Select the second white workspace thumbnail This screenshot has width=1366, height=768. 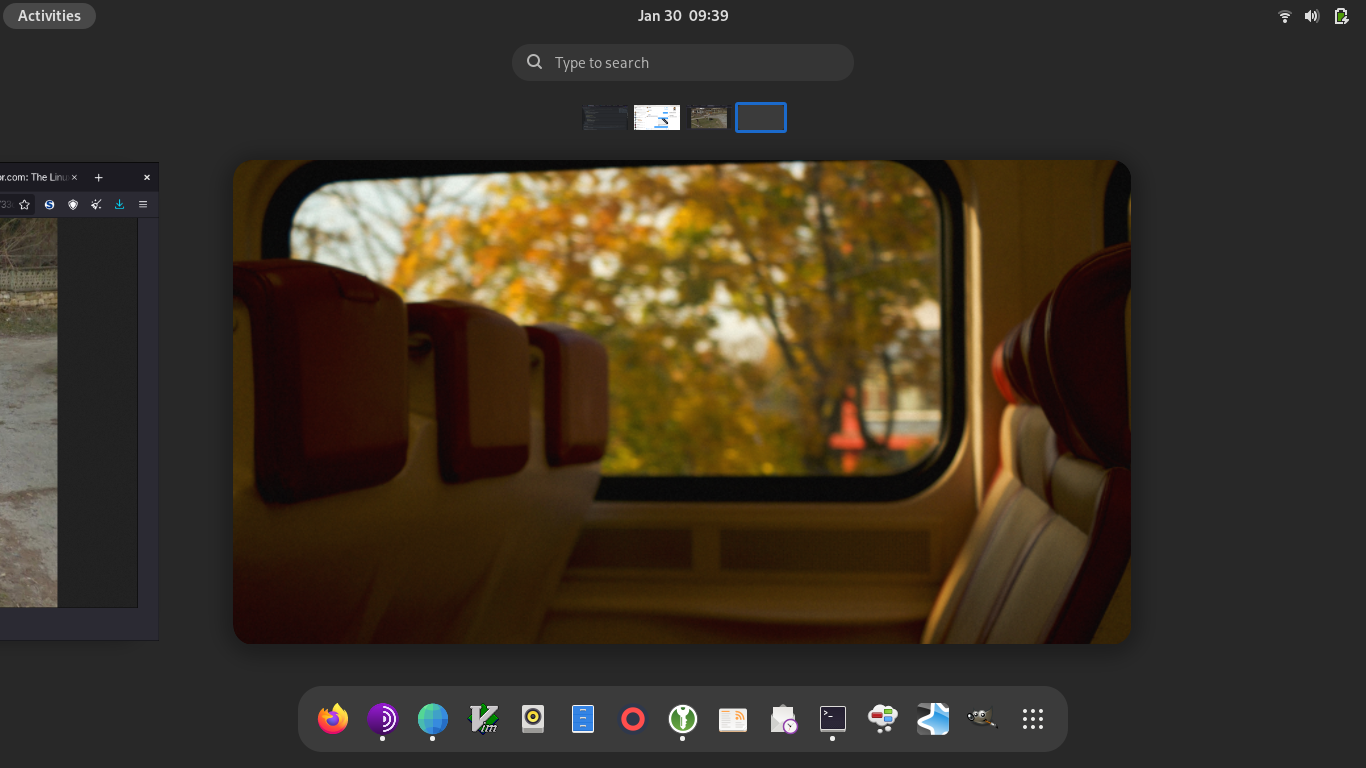pos(657,118)
